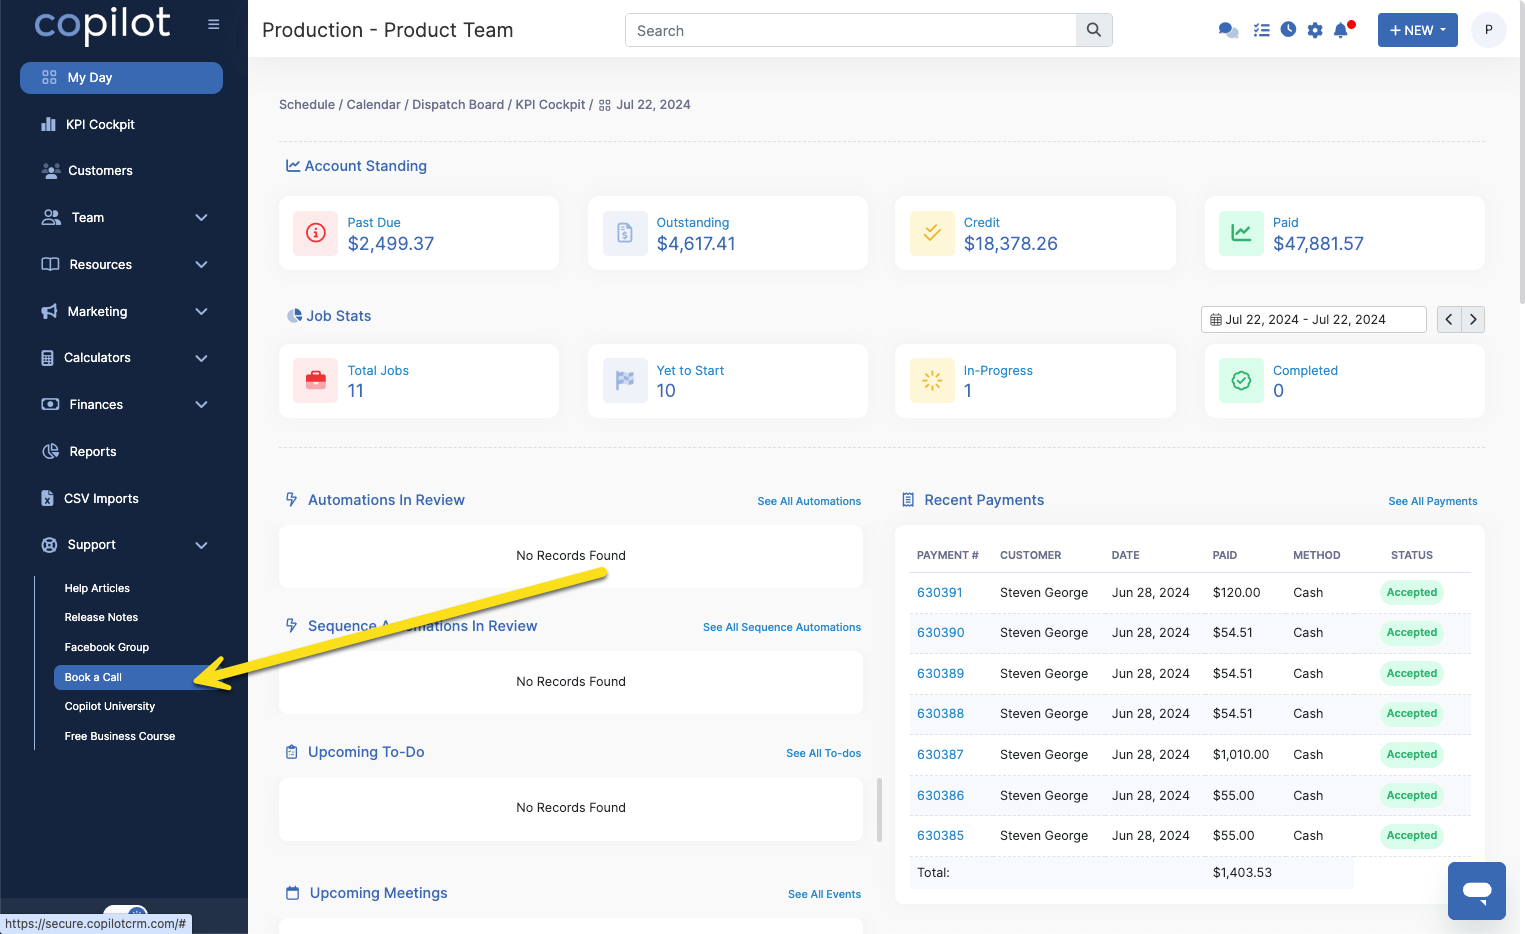Click See All Automations link
This screenshot has height=934, width=1525.
(x=809, y=501)
